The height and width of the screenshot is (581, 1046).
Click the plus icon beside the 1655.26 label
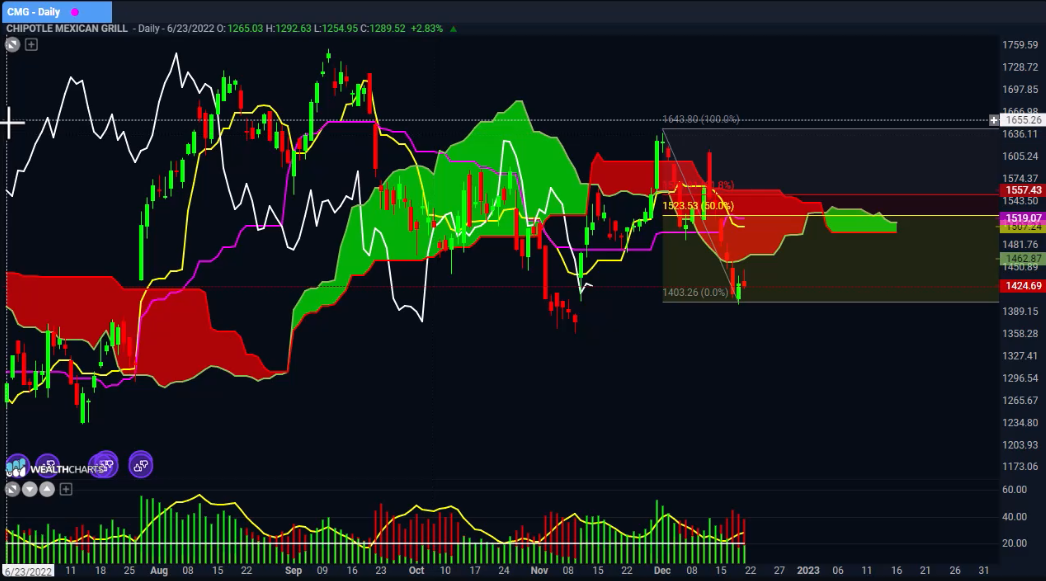coord(994,120)
